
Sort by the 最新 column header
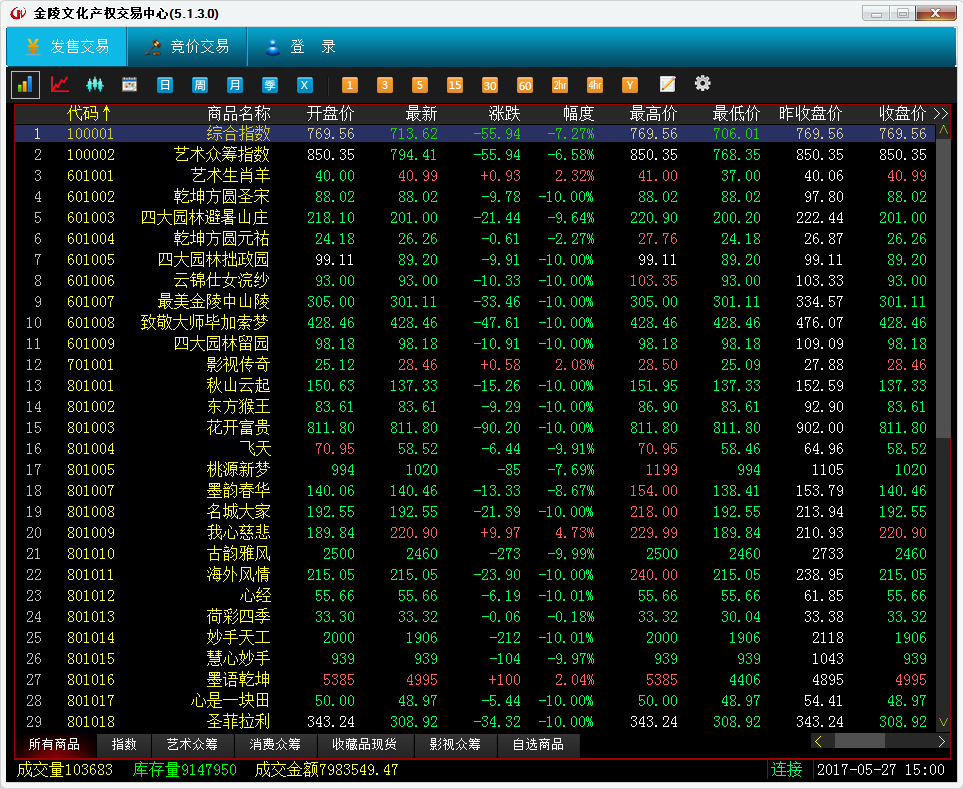pyautogui.click(x=421, y=114)
